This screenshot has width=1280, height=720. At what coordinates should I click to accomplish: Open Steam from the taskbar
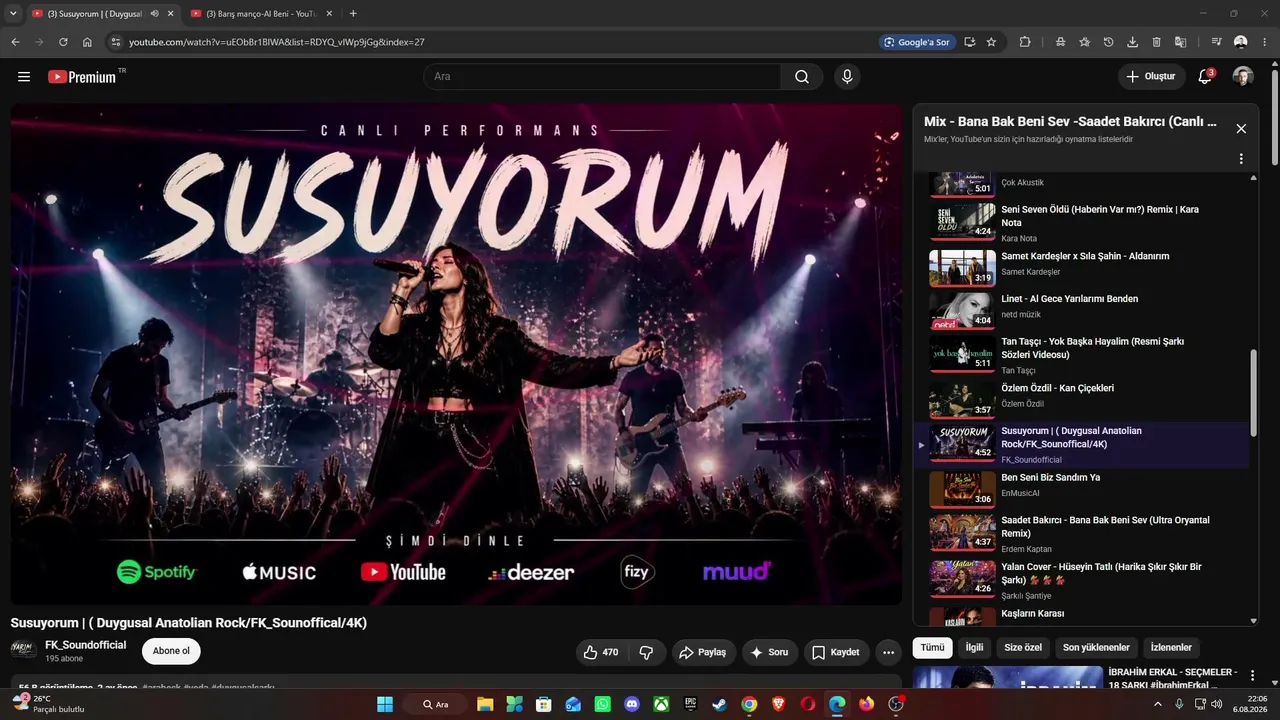point(720,704)
